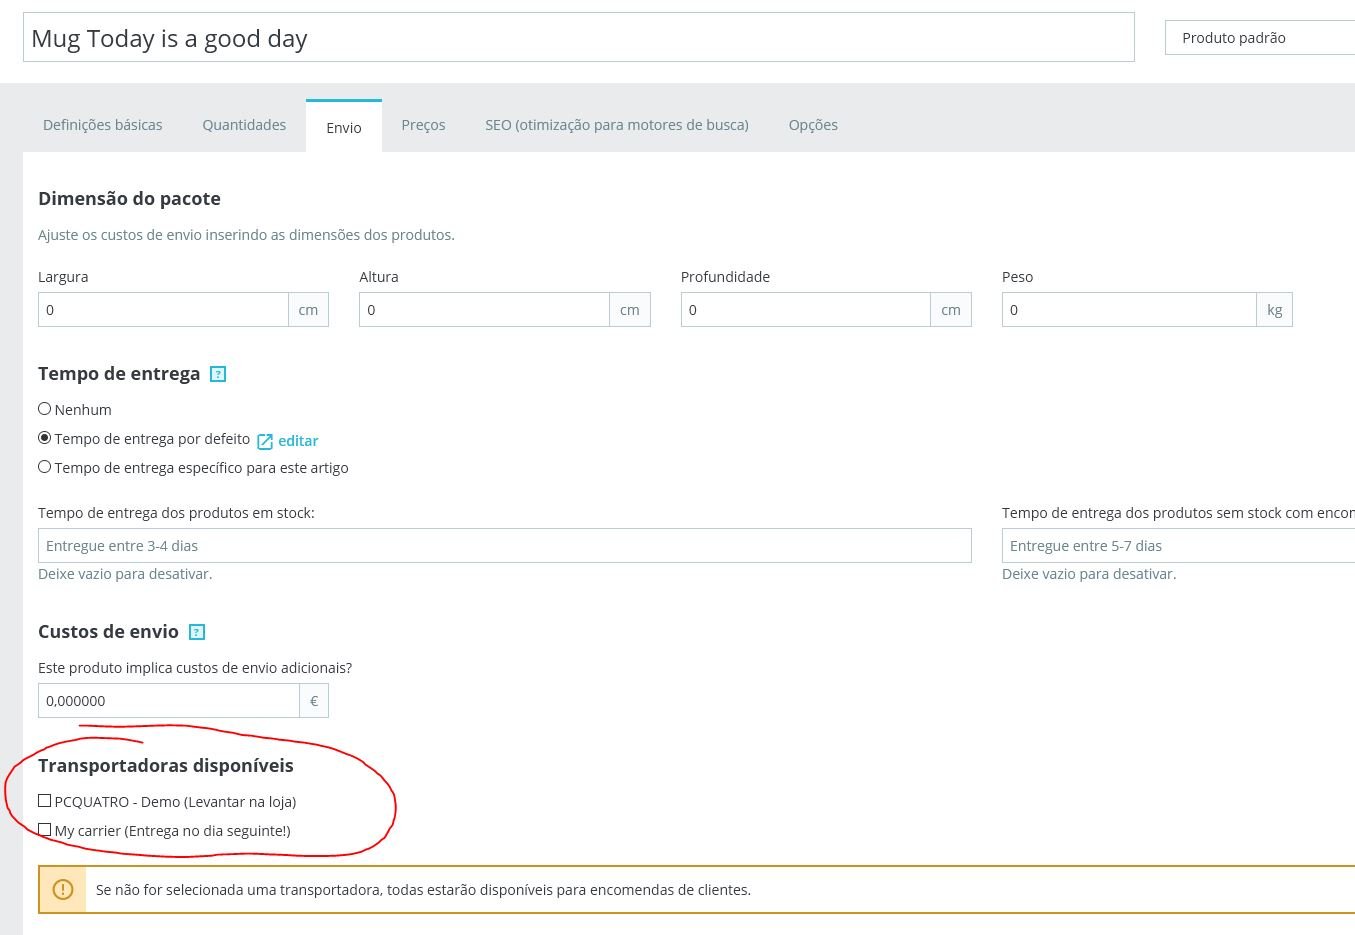Enable the My carrier checkbox
Screen dimensions: 1355x935
tap(45, 830)
